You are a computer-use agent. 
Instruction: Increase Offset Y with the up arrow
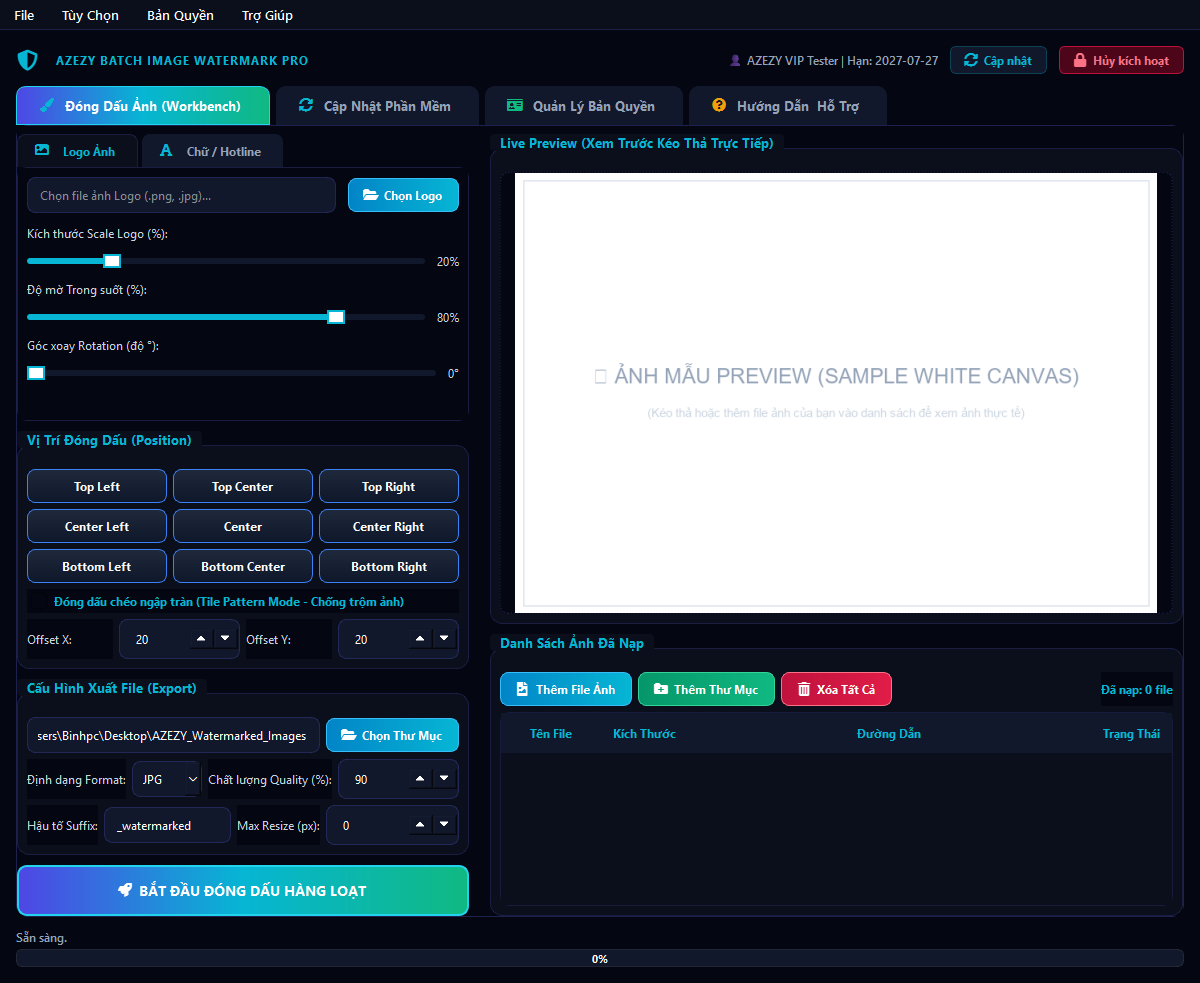[x=421, y=638]
